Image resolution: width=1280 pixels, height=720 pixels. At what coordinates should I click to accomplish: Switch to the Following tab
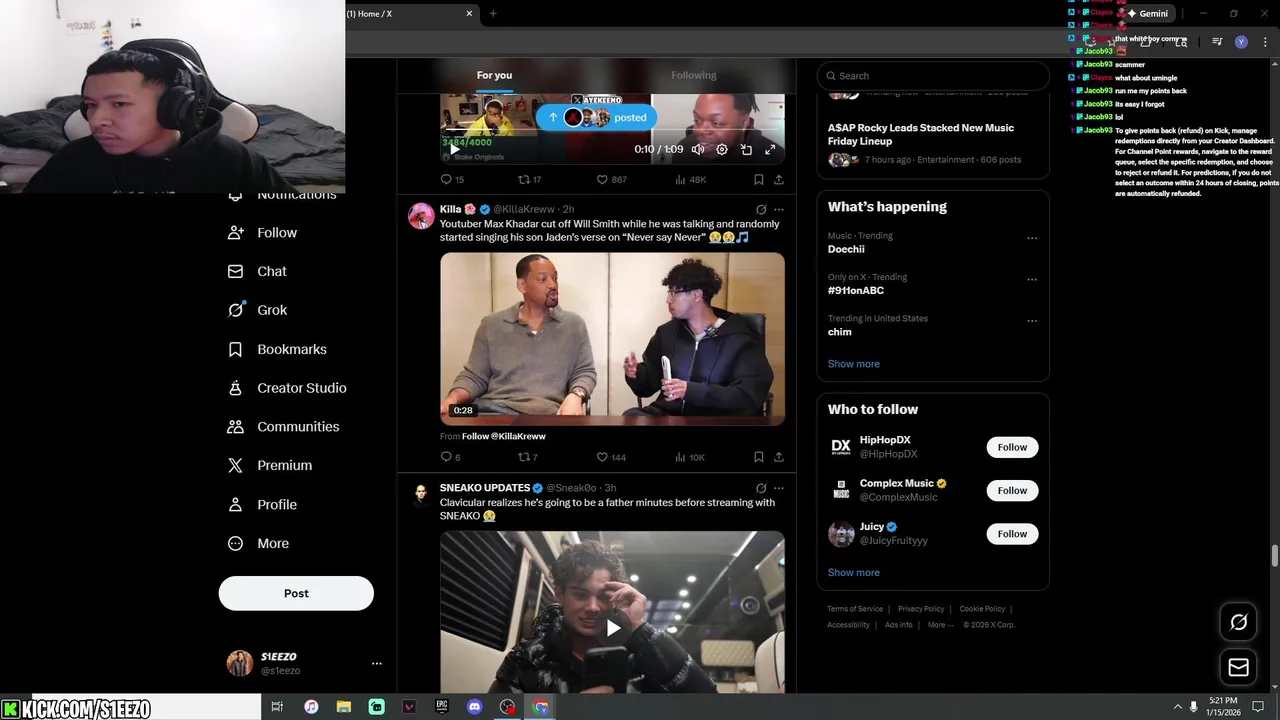click(694, 75)
